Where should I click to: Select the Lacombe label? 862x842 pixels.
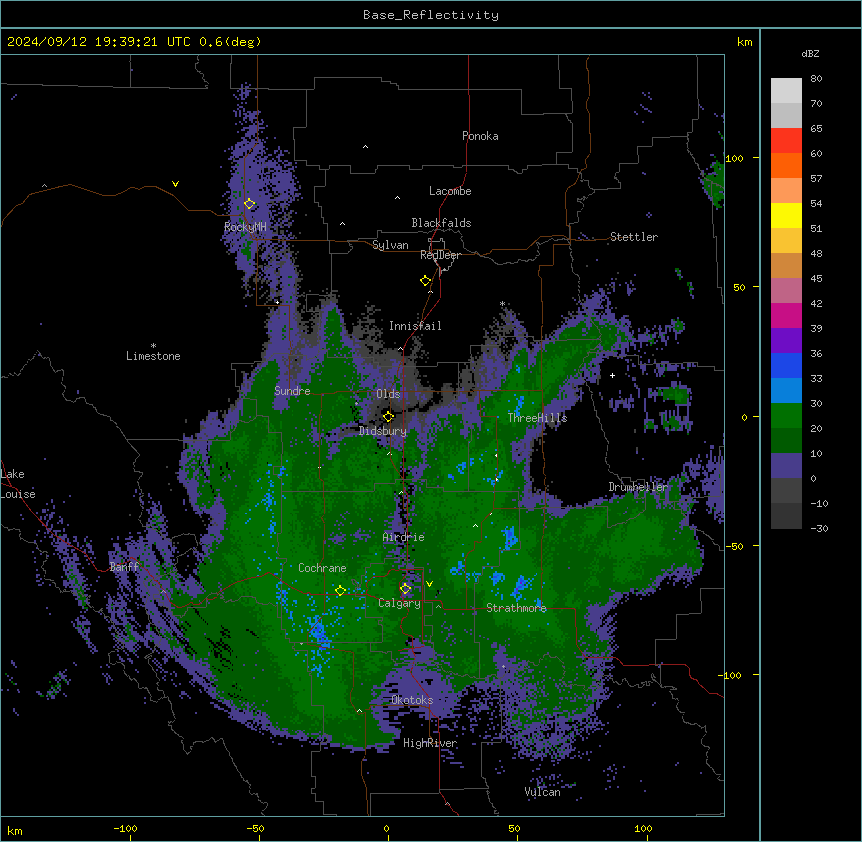click(x=450, y=191)
